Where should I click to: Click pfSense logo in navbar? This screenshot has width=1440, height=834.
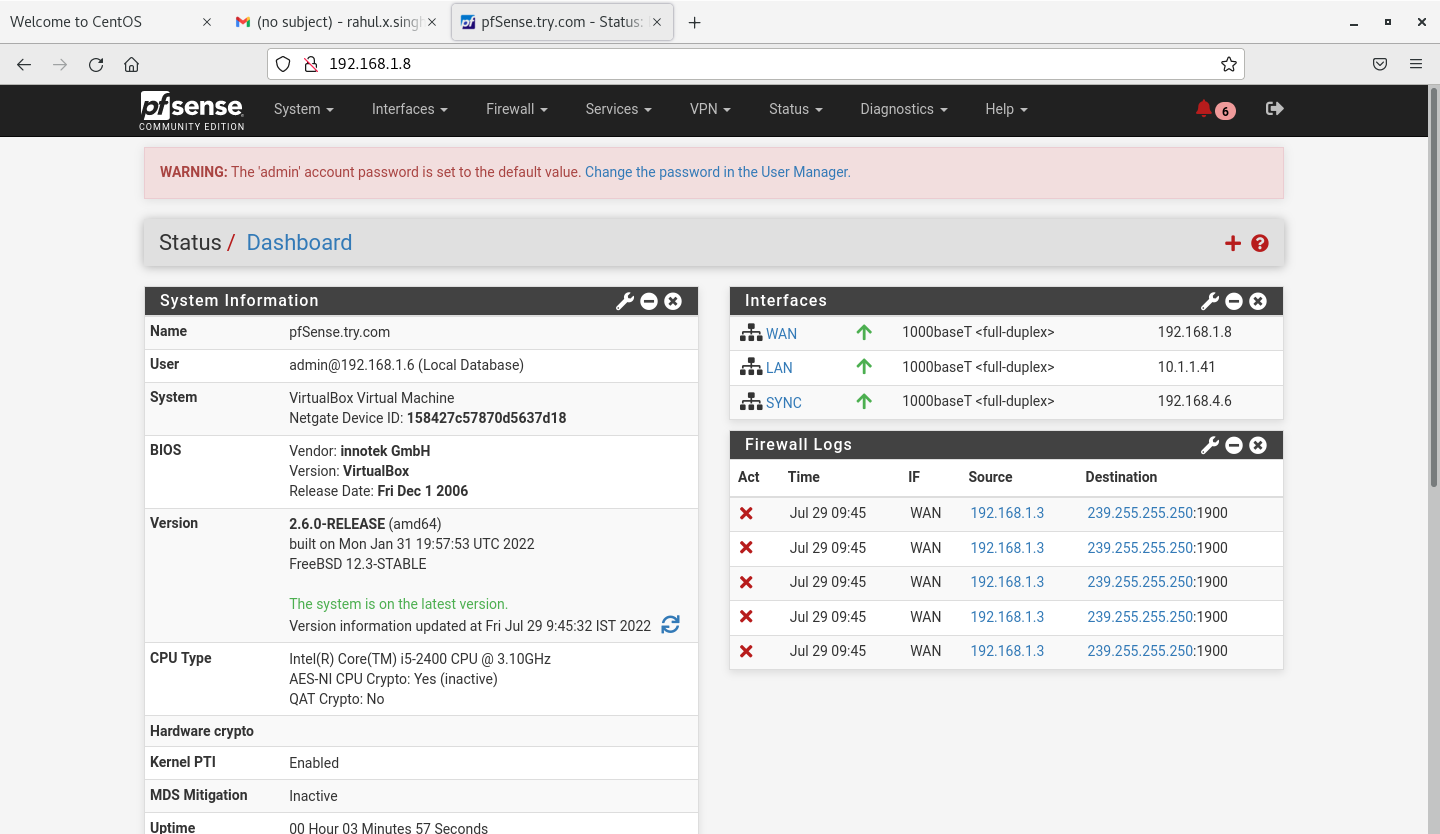[192, 110]
